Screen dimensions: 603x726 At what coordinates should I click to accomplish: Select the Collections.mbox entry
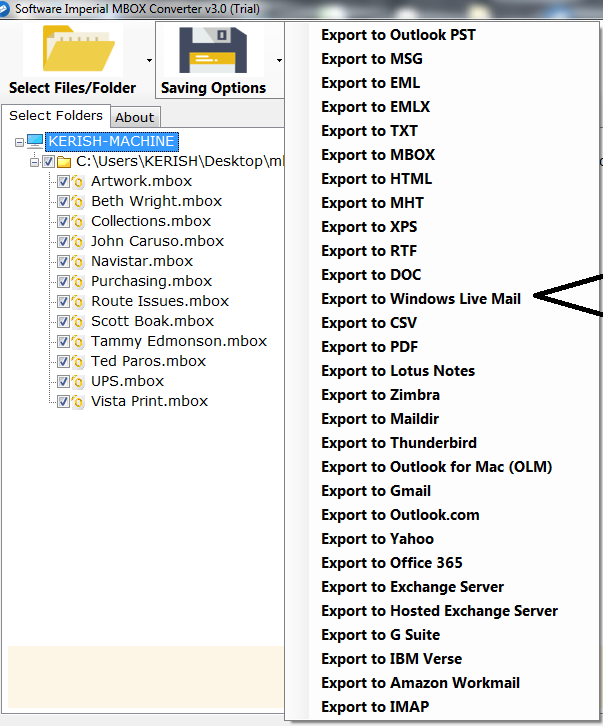click(151, 221)
